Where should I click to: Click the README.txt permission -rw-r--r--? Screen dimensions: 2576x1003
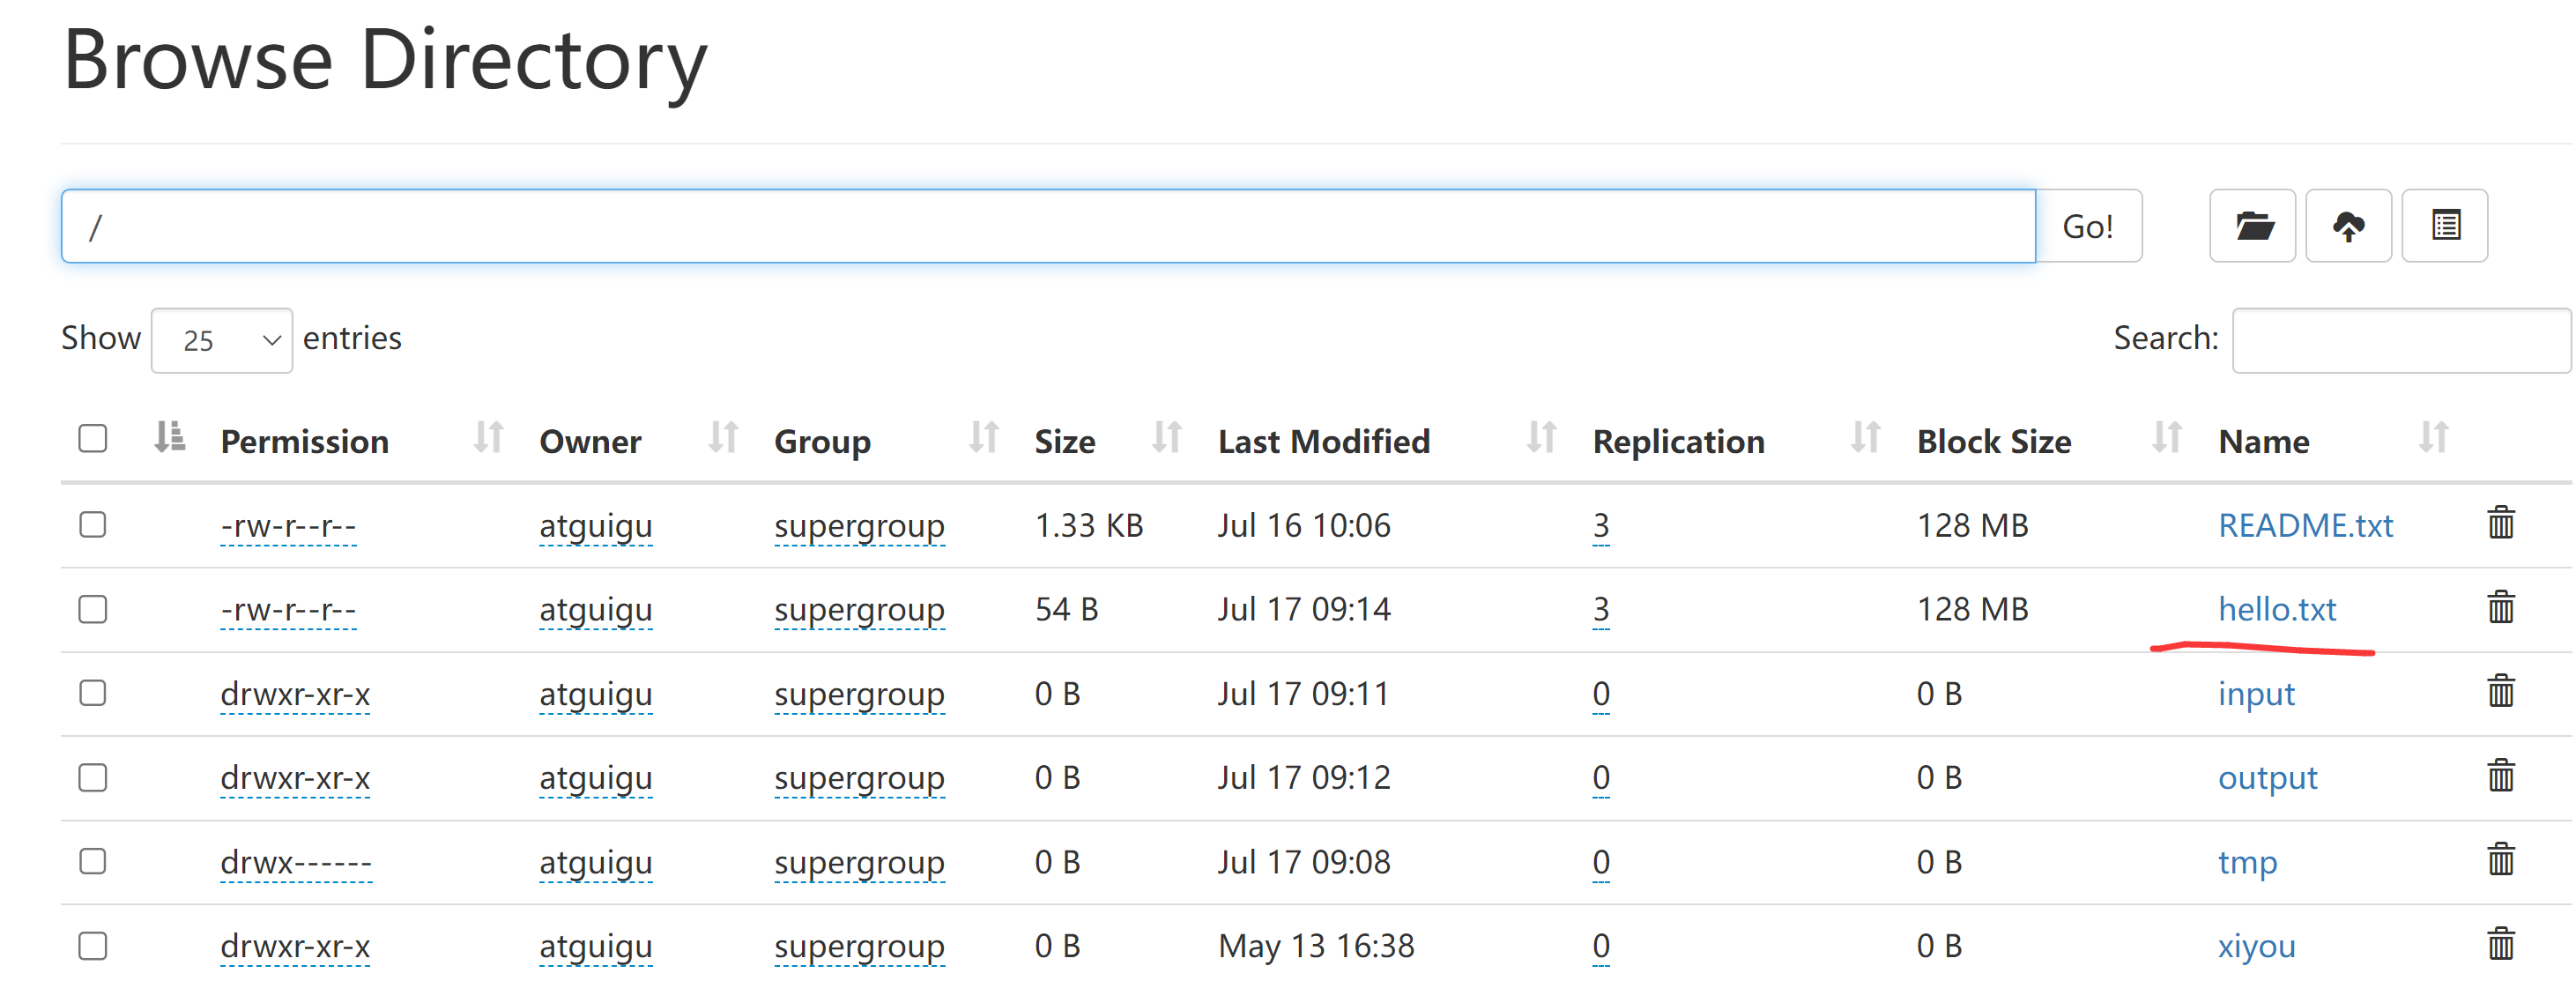(x=288, y=526)
